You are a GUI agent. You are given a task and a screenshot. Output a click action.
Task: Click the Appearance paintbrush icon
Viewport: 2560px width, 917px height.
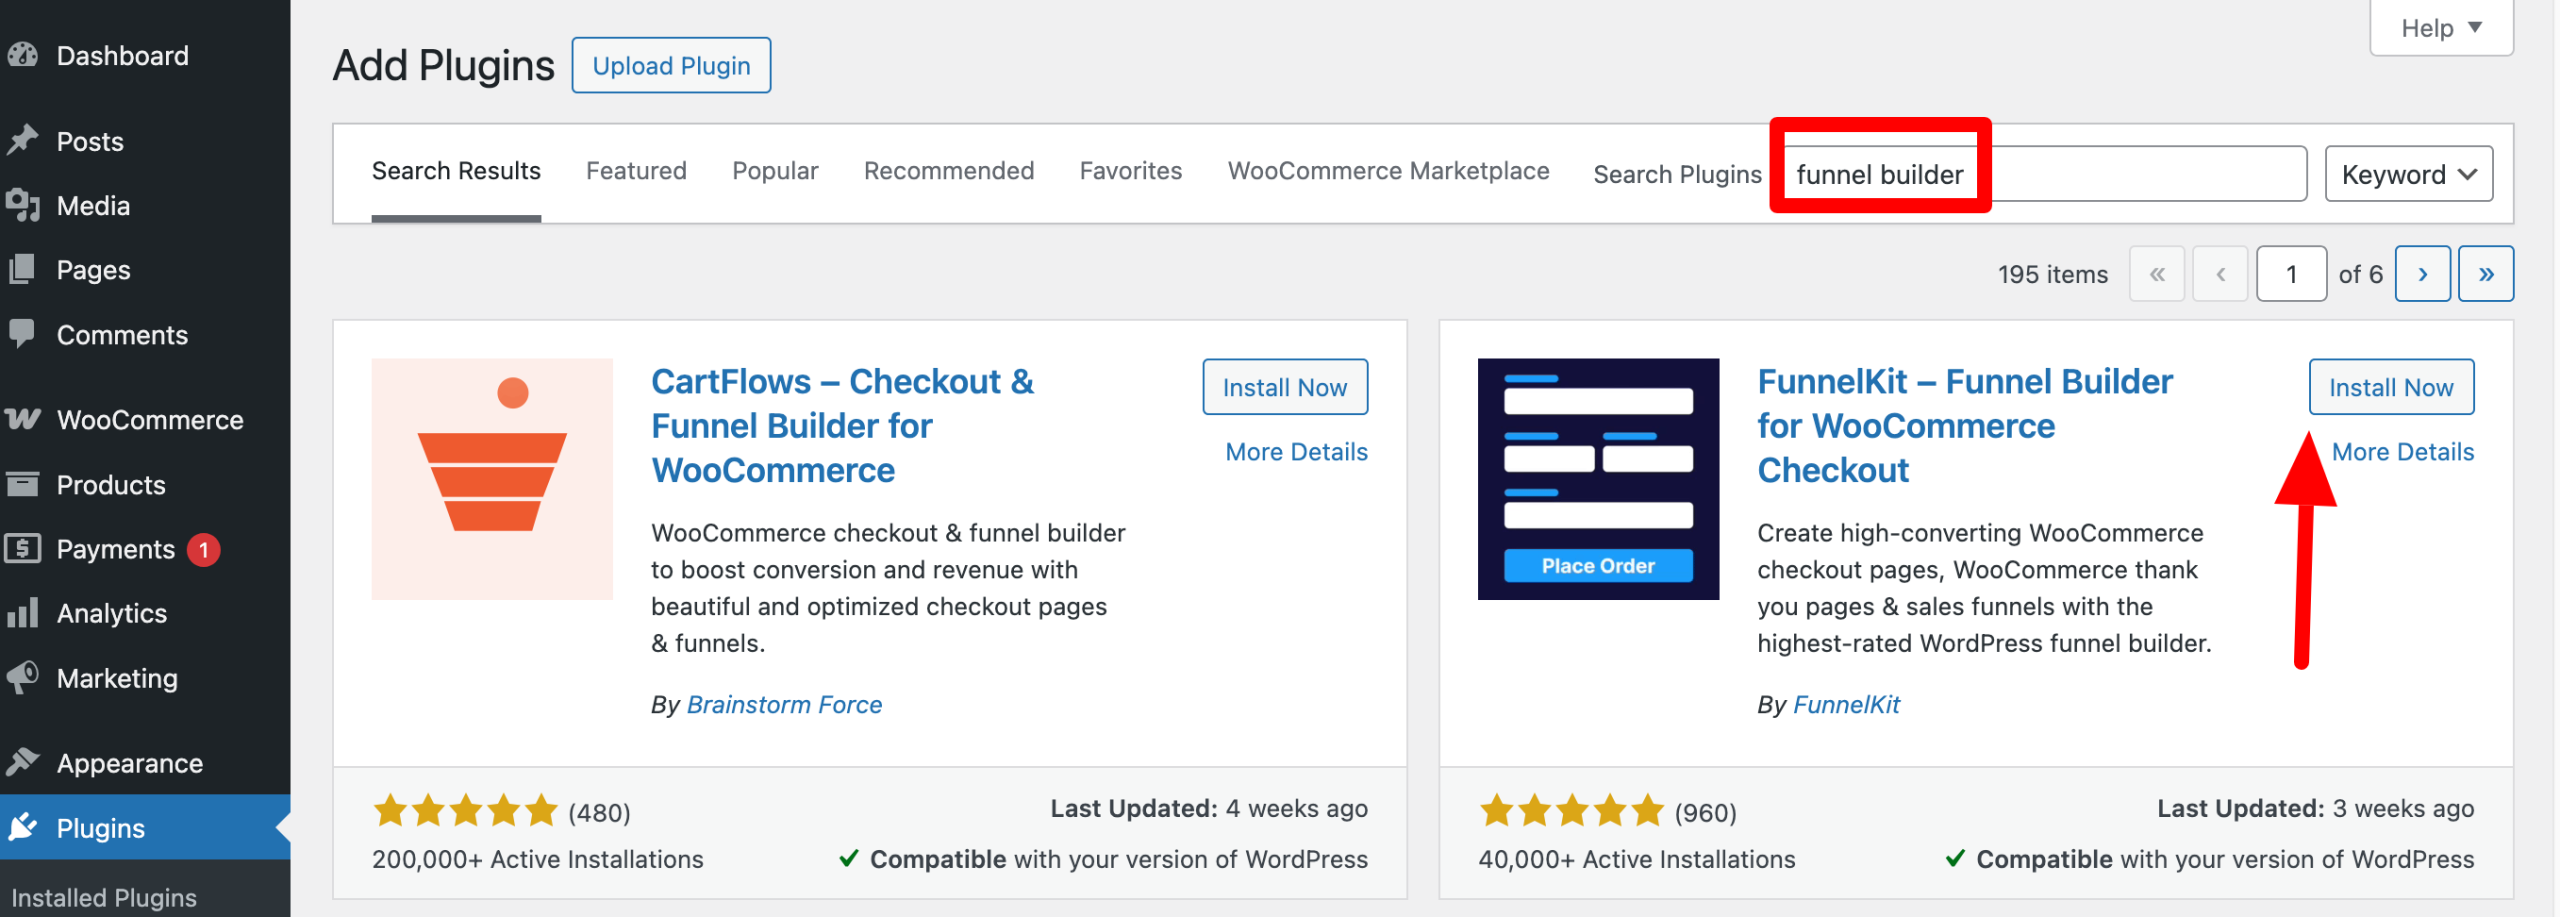point(22,762)
